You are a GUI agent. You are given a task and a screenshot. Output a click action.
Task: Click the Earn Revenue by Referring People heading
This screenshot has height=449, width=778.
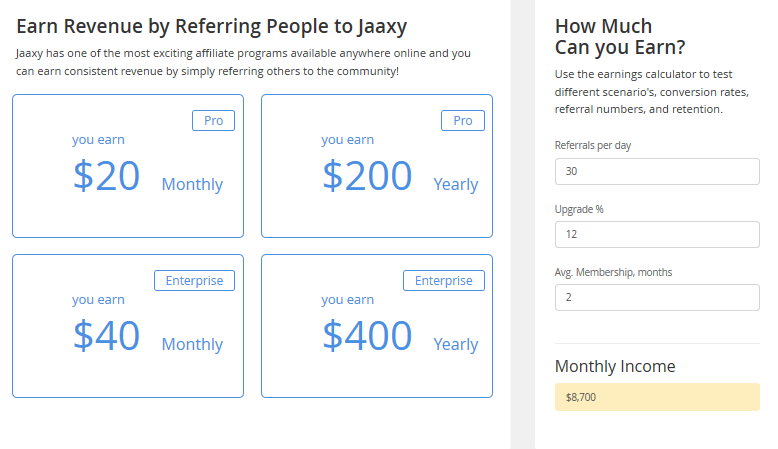(x=211, y=26)
